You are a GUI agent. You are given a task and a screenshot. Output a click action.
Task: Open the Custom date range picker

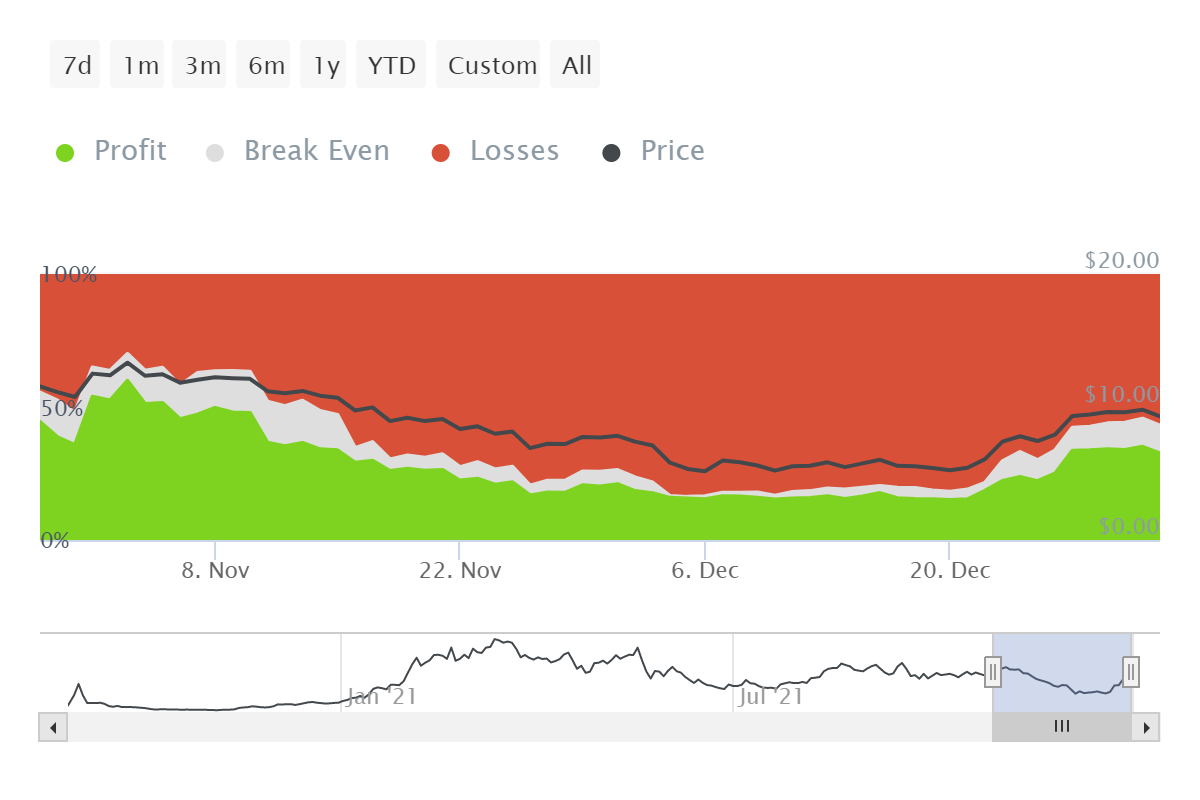click(491, 65)
